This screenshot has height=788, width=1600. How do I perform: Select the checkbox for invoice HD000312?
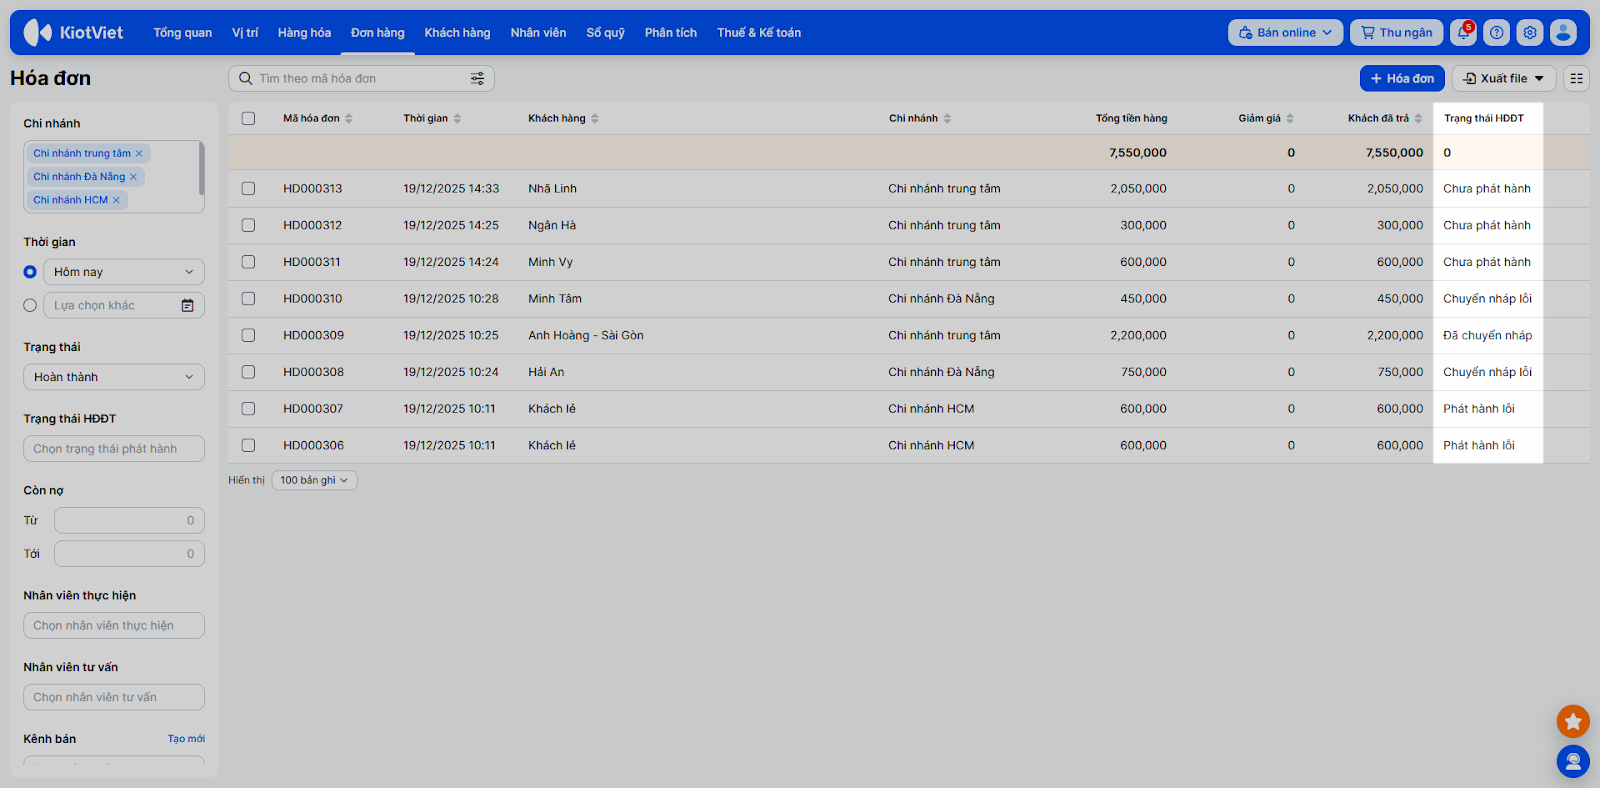(x=248, y=225)
